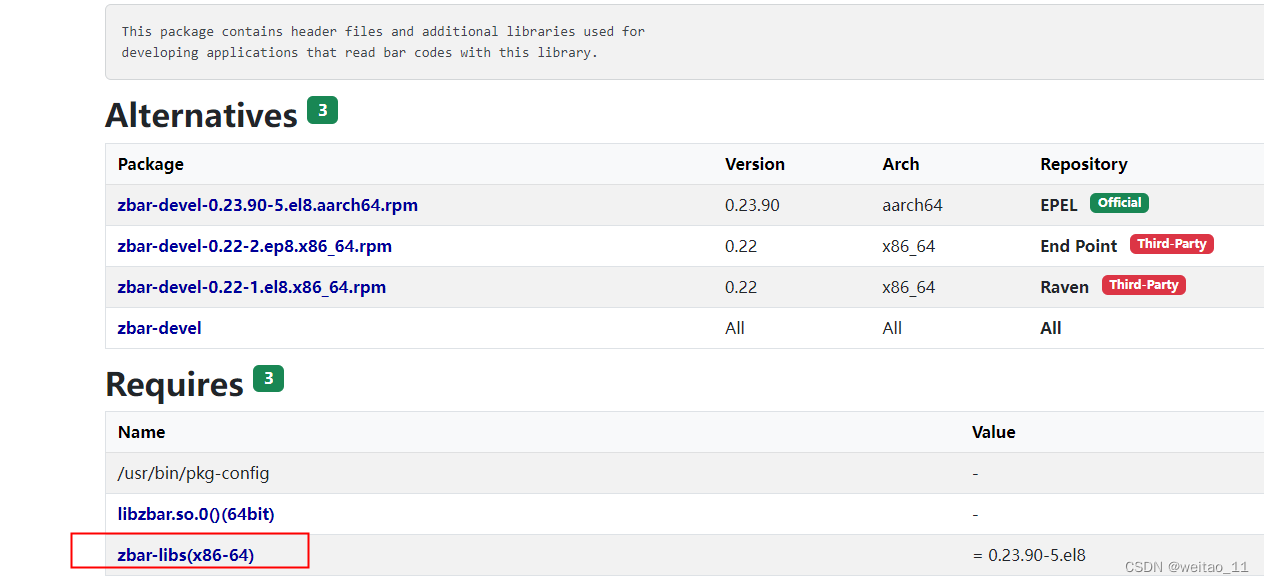
Task: Click the Repository column header
Action: coord(1082,164)
